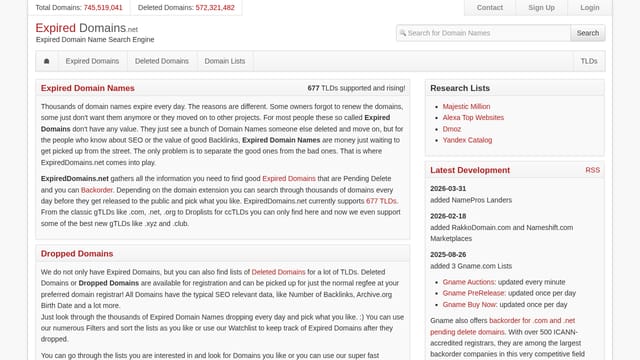Open the Contact page
This screenshot has width=640, height=360.
490,8
